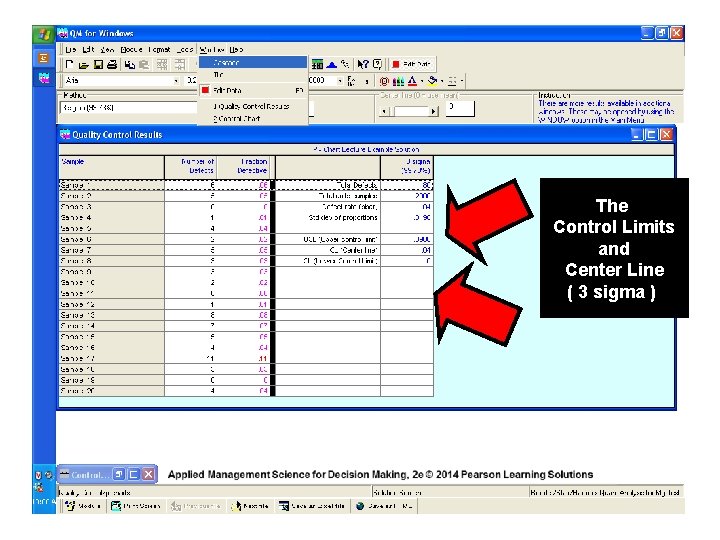The height and width of the screenshot is (540, 720).
Task: Click Module in the bottom toolbar
Action: (x=83, y=506)
